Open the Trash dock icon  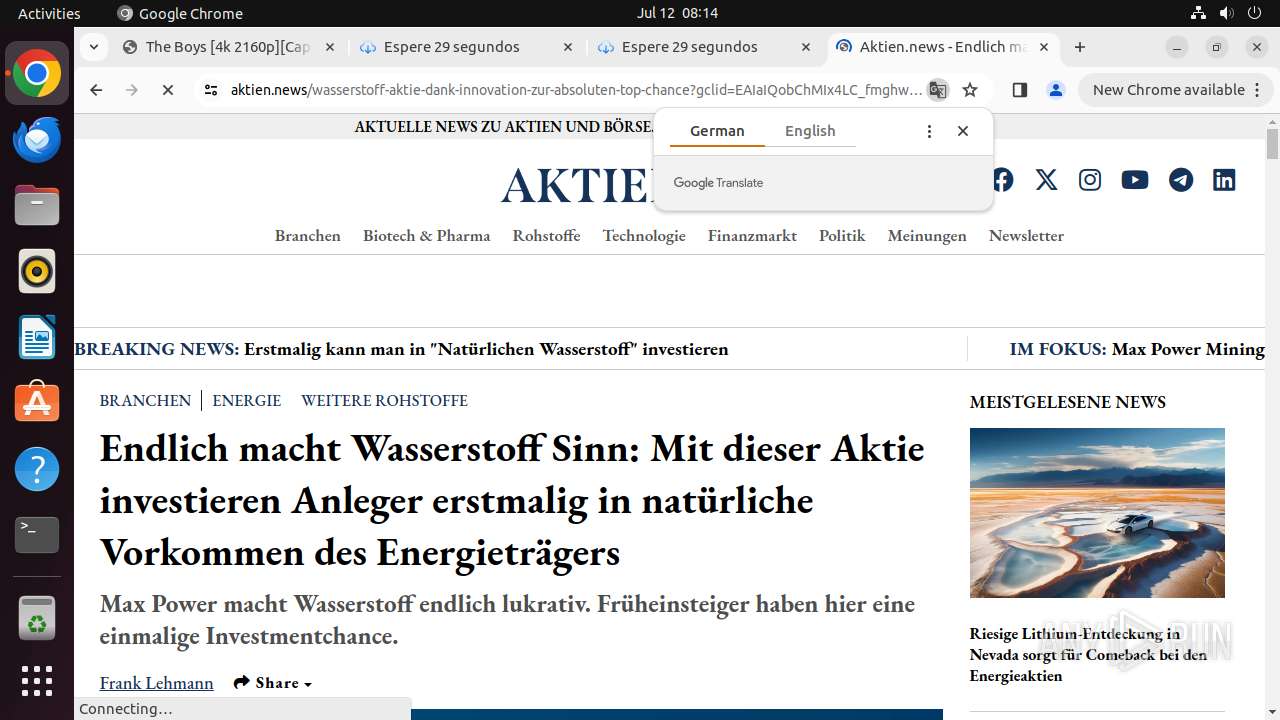tap(37, 618)
